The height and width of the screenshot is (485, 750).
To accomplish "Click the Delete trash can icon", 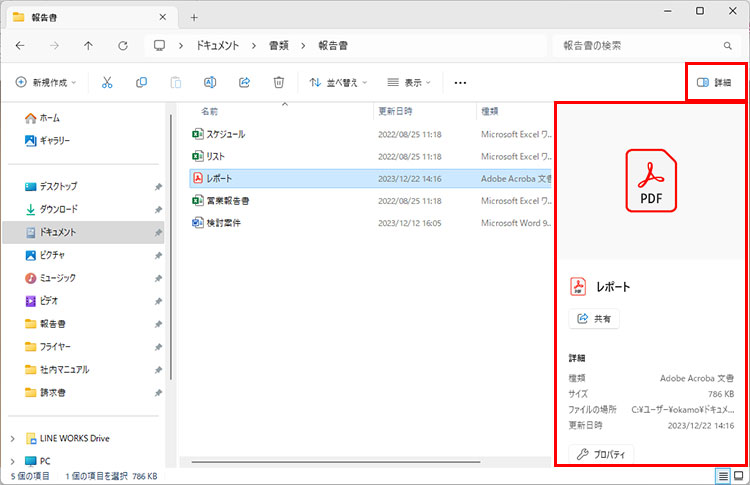I will 280,82.
